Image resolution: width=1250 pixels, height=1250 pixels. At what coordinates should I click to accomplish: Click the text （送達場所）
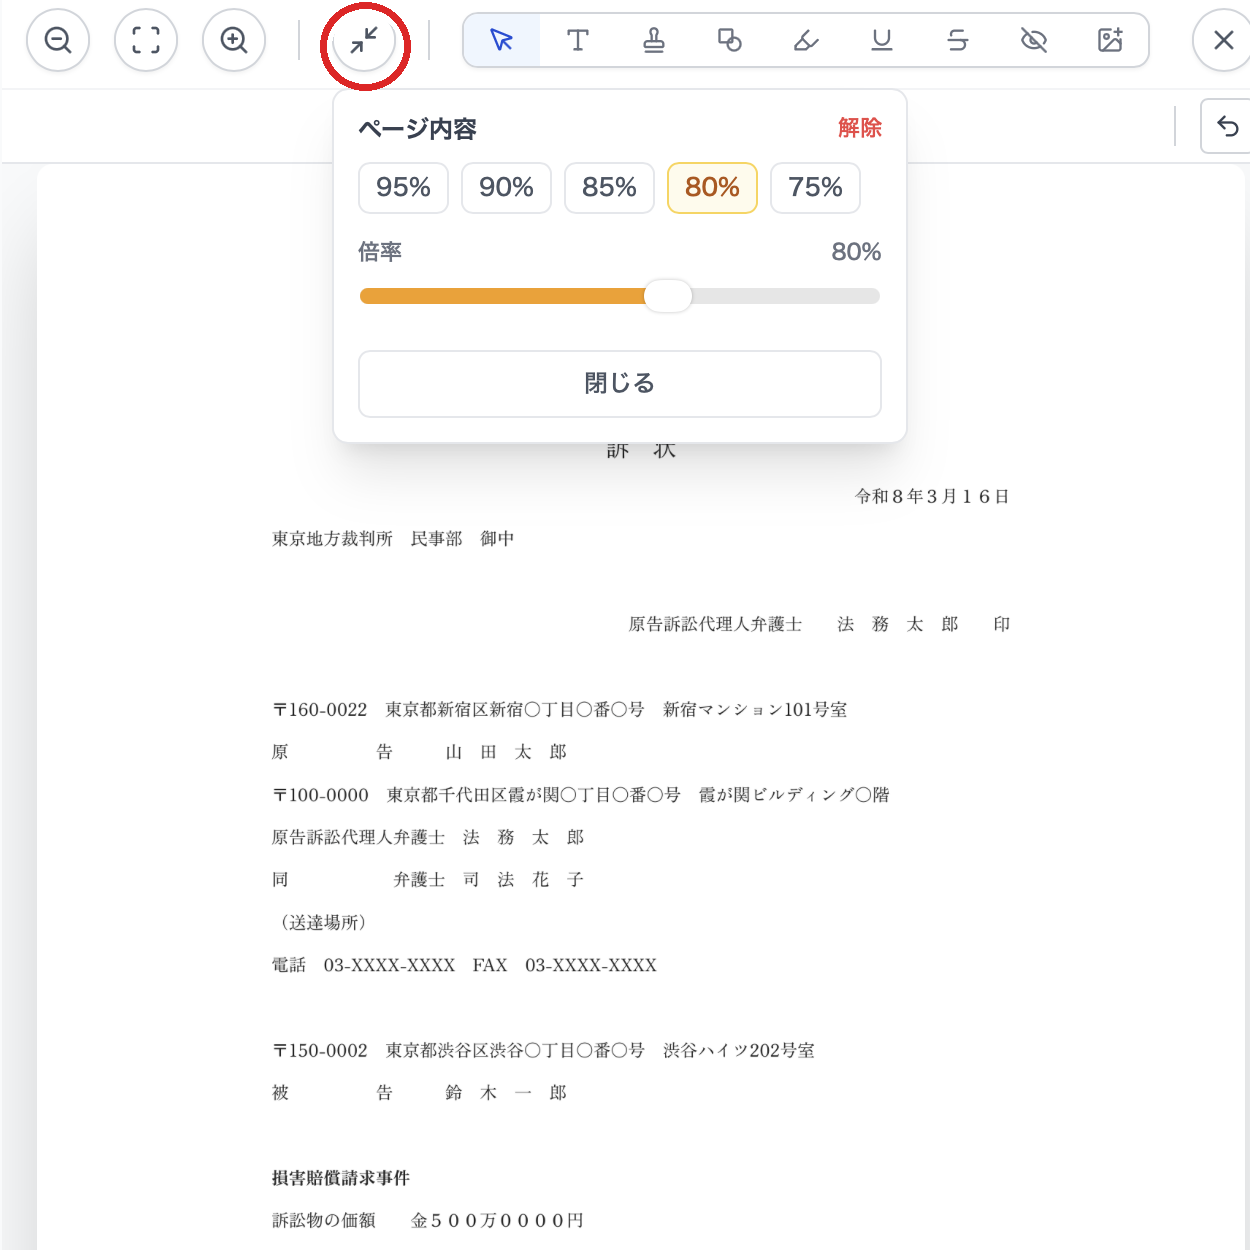(x=323, y=922)
